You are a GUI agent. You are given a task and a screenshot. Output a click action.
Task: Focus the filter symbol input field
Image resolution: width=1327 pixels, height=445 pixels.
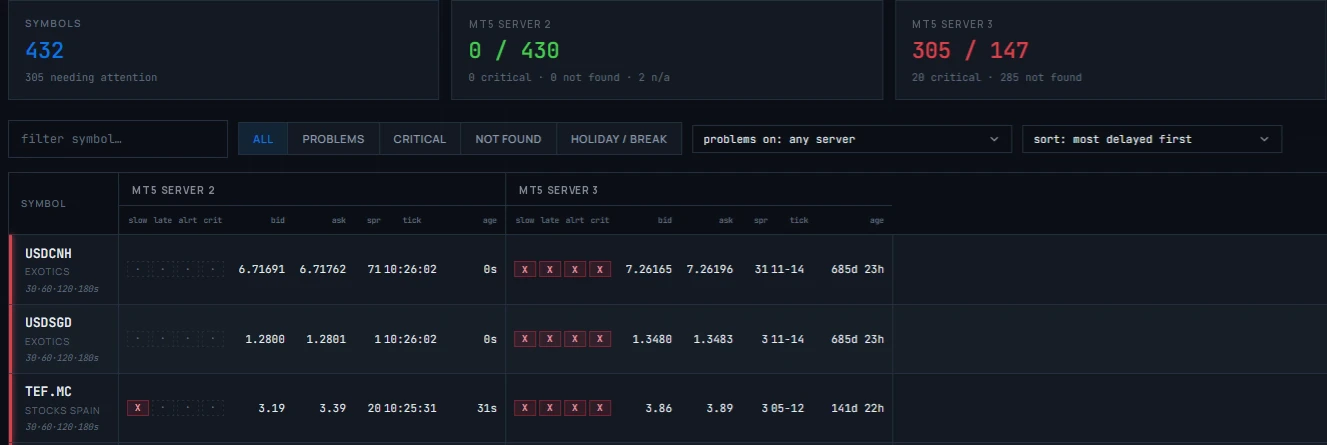click(x=118, y=139)
